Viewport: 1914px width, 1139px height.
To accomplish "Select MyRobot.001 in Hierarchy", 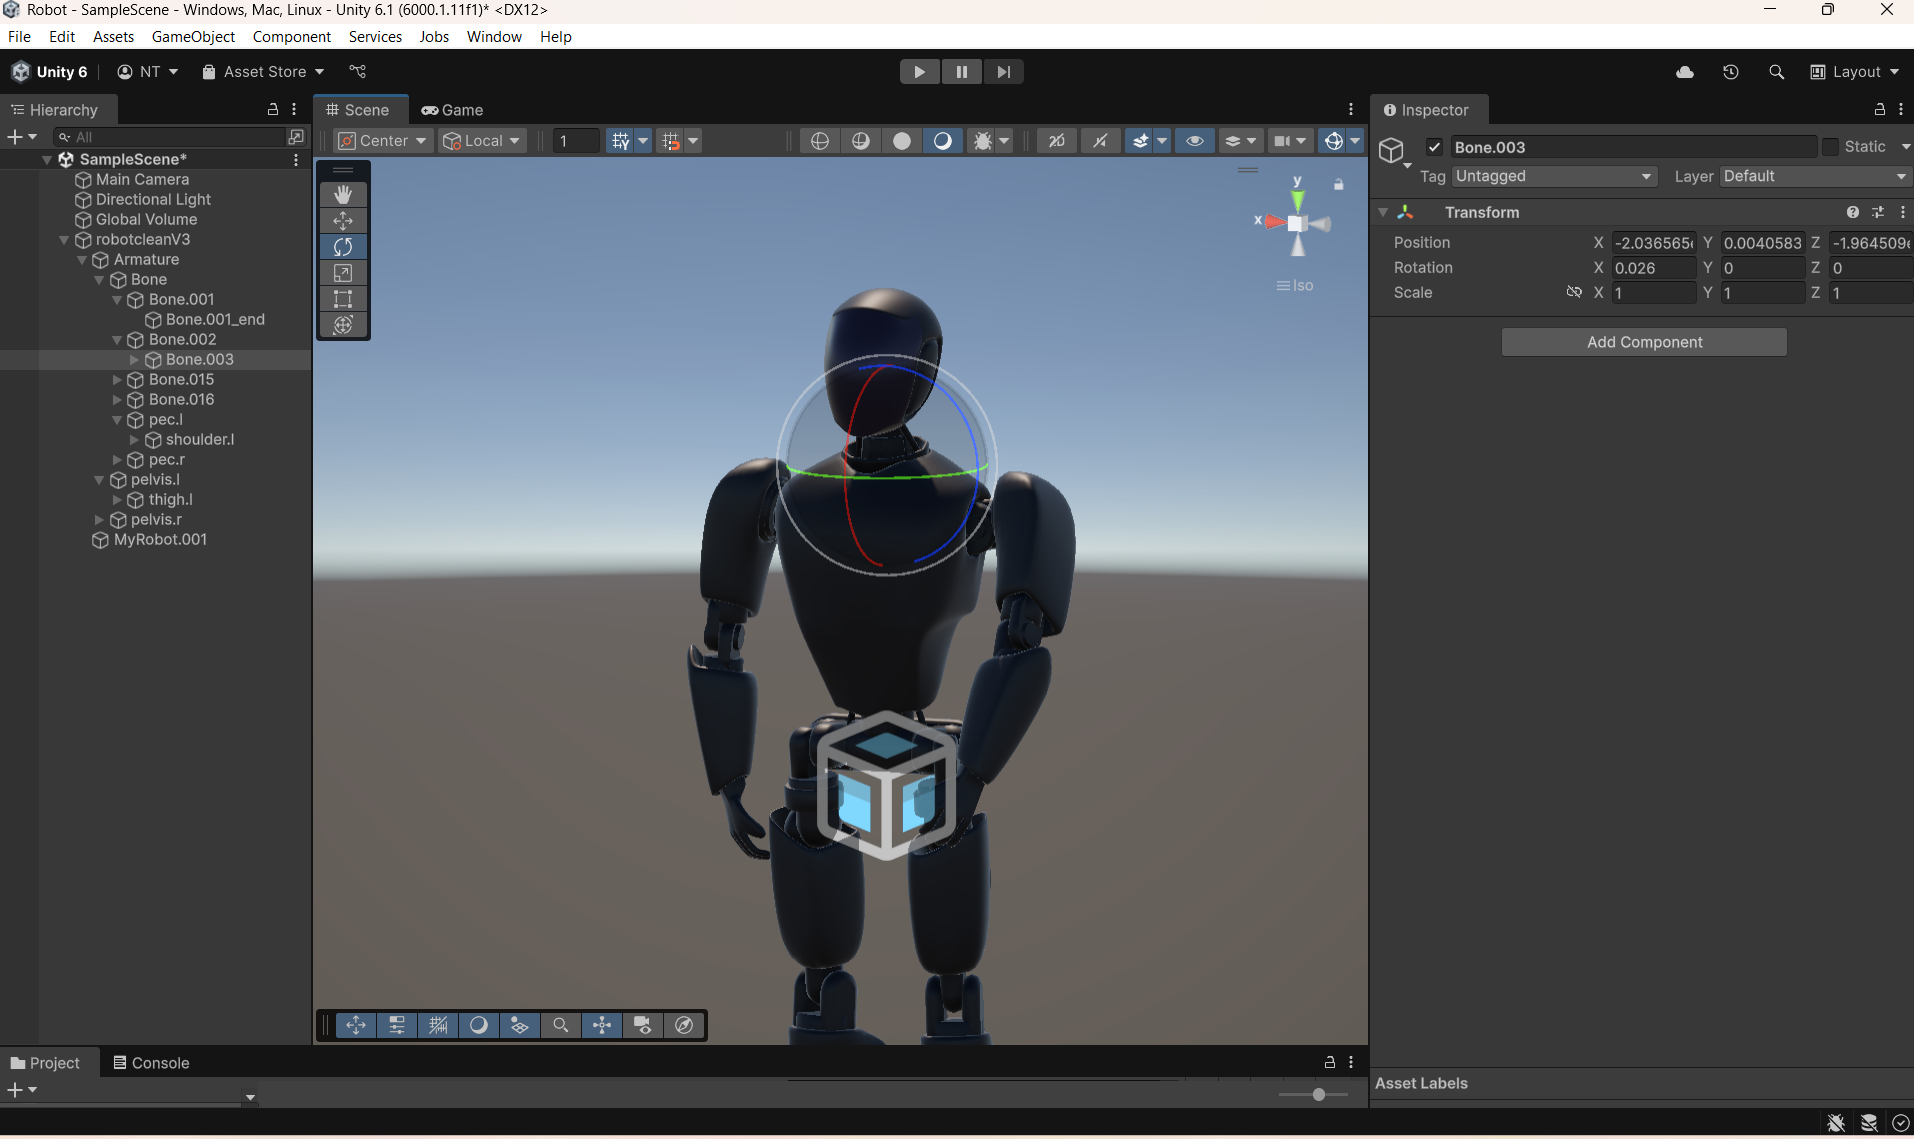I will [160, 540].
